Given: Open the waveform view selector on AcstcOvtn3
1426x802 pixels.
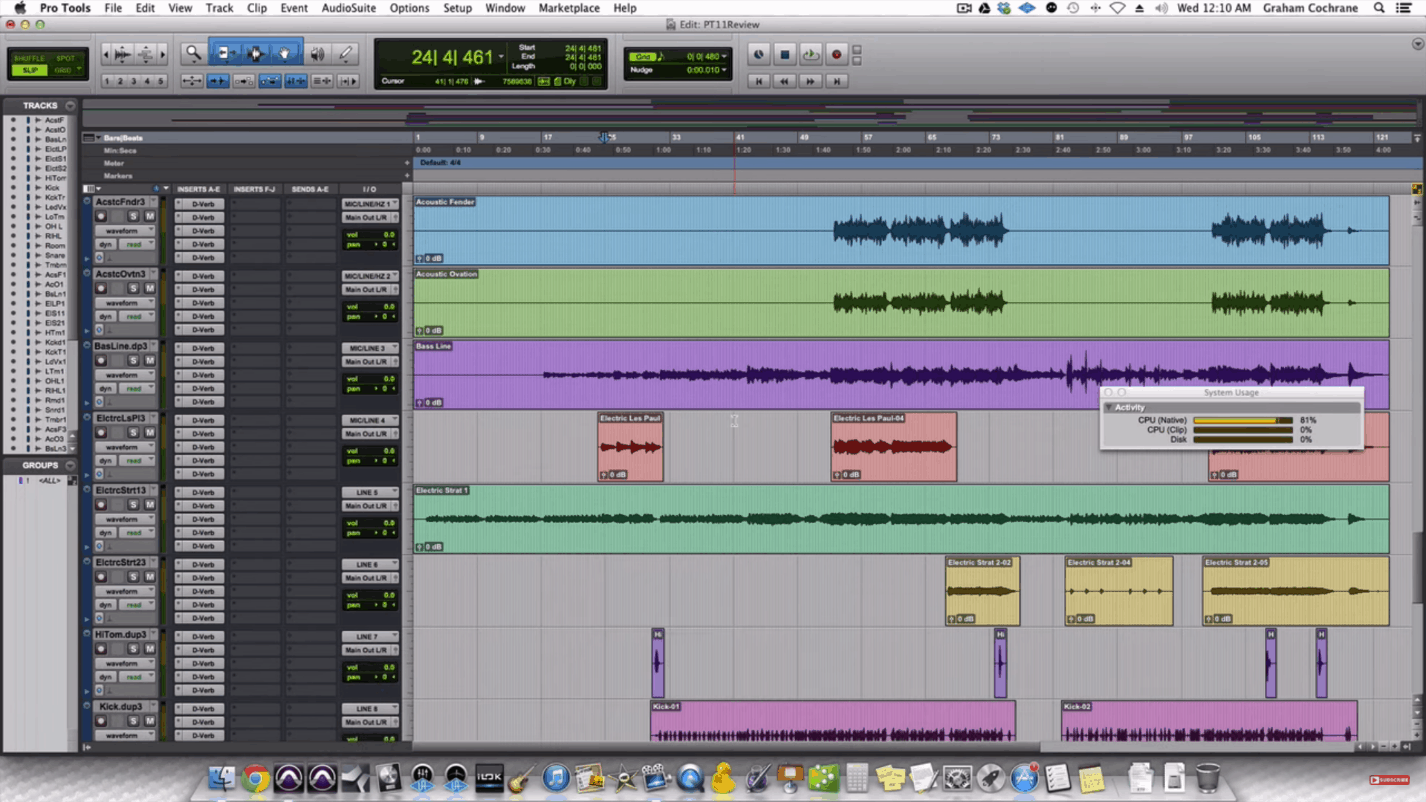Looking at the screenshot, I should tap(124, 303).
